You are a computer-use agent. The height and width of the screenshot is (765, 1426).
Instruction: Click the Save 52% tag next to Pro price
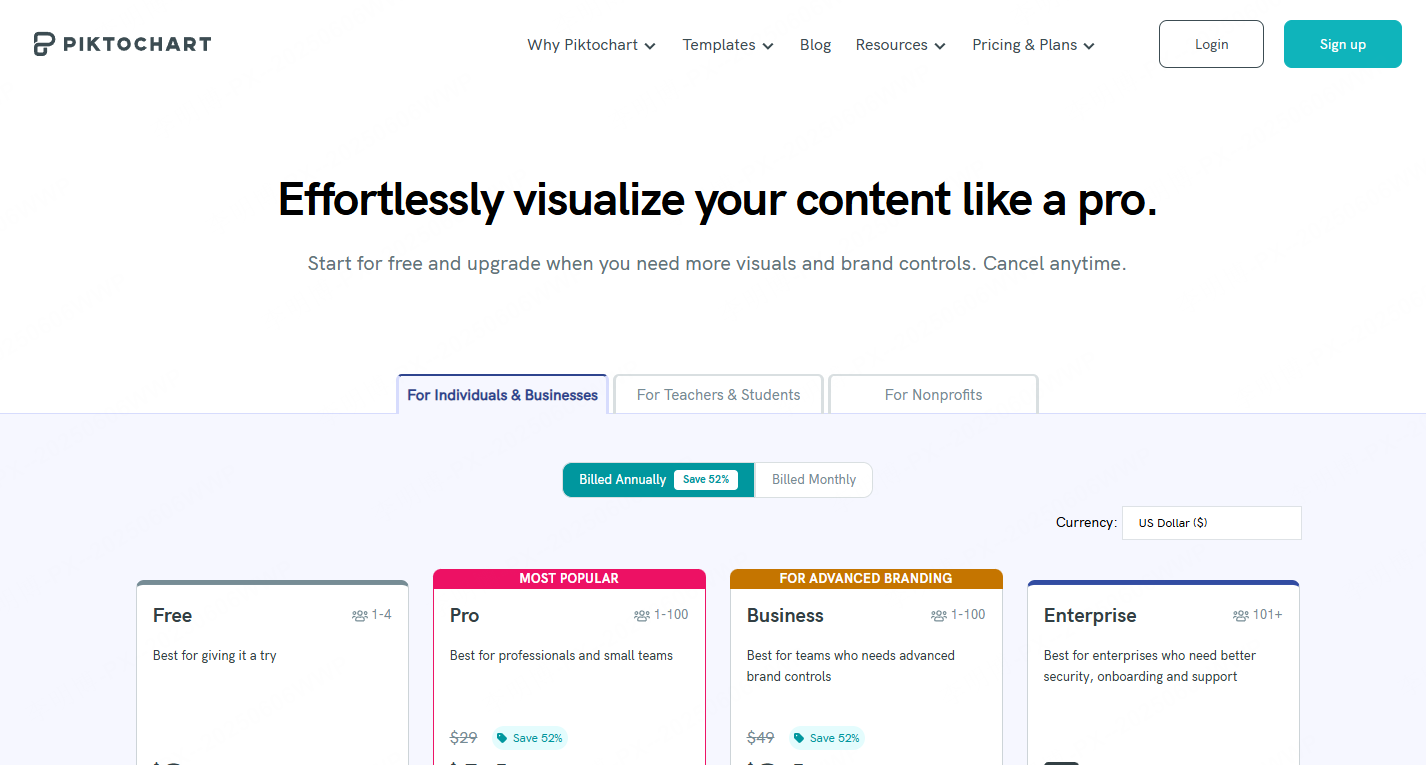(529, 737)
